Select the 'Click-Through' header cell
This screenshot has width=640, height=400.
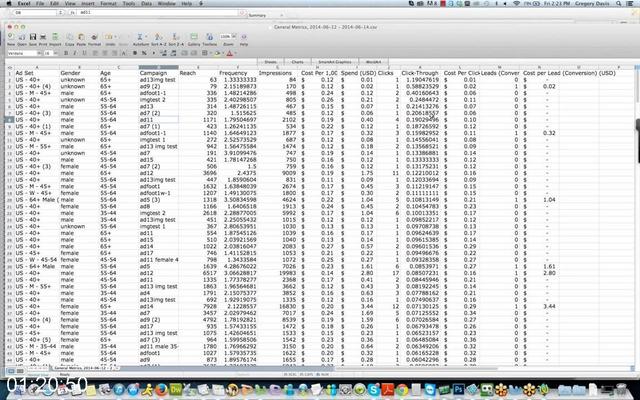click(x=420, y=73)
